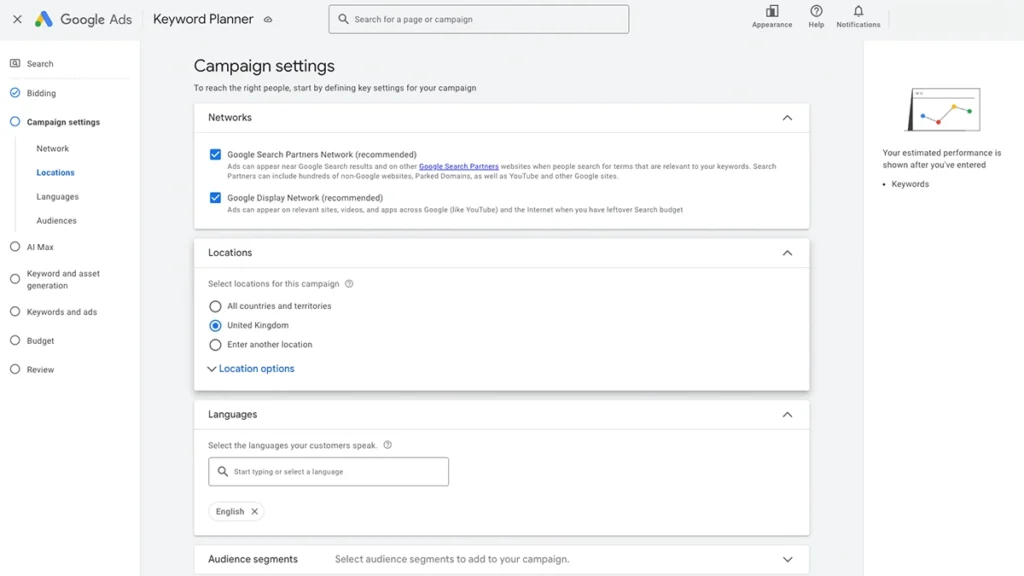Click the Campaign settings step circle icon
Image resolution: width=1024 pixels, height=576 pixels.
point(15,121)
